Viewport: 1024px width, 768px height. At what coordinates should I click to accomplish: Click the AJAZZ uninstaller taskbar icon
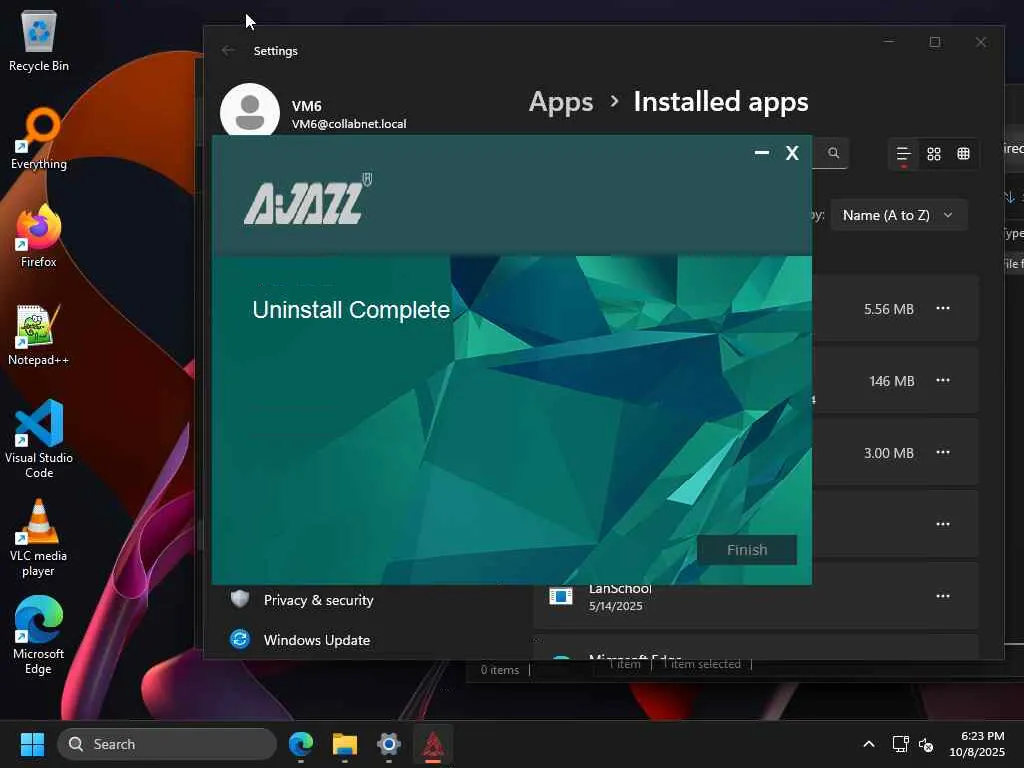[432, 744]
